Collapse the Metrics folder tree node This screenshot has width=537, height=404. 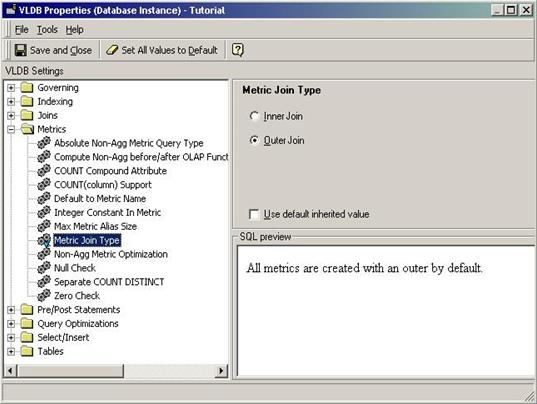coord(11,129)
